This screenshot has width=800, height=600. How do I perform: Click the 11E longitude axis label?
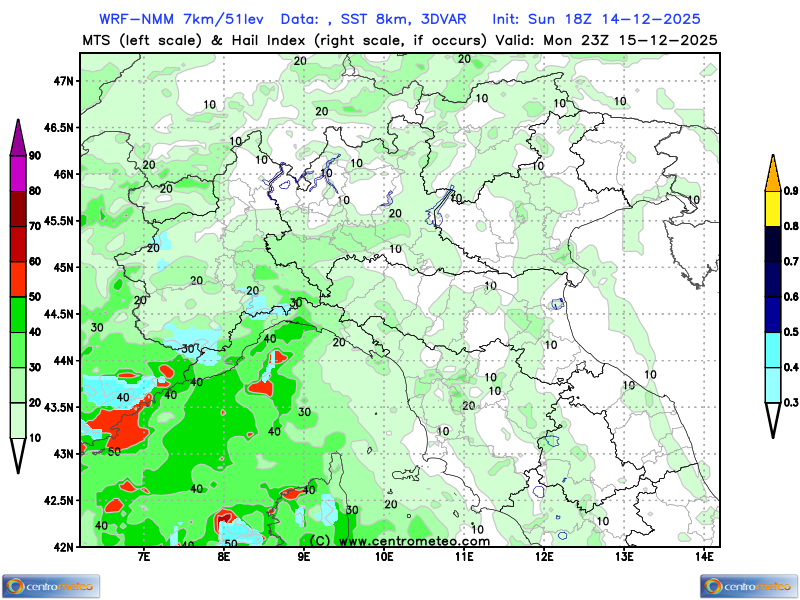(463, 555)
